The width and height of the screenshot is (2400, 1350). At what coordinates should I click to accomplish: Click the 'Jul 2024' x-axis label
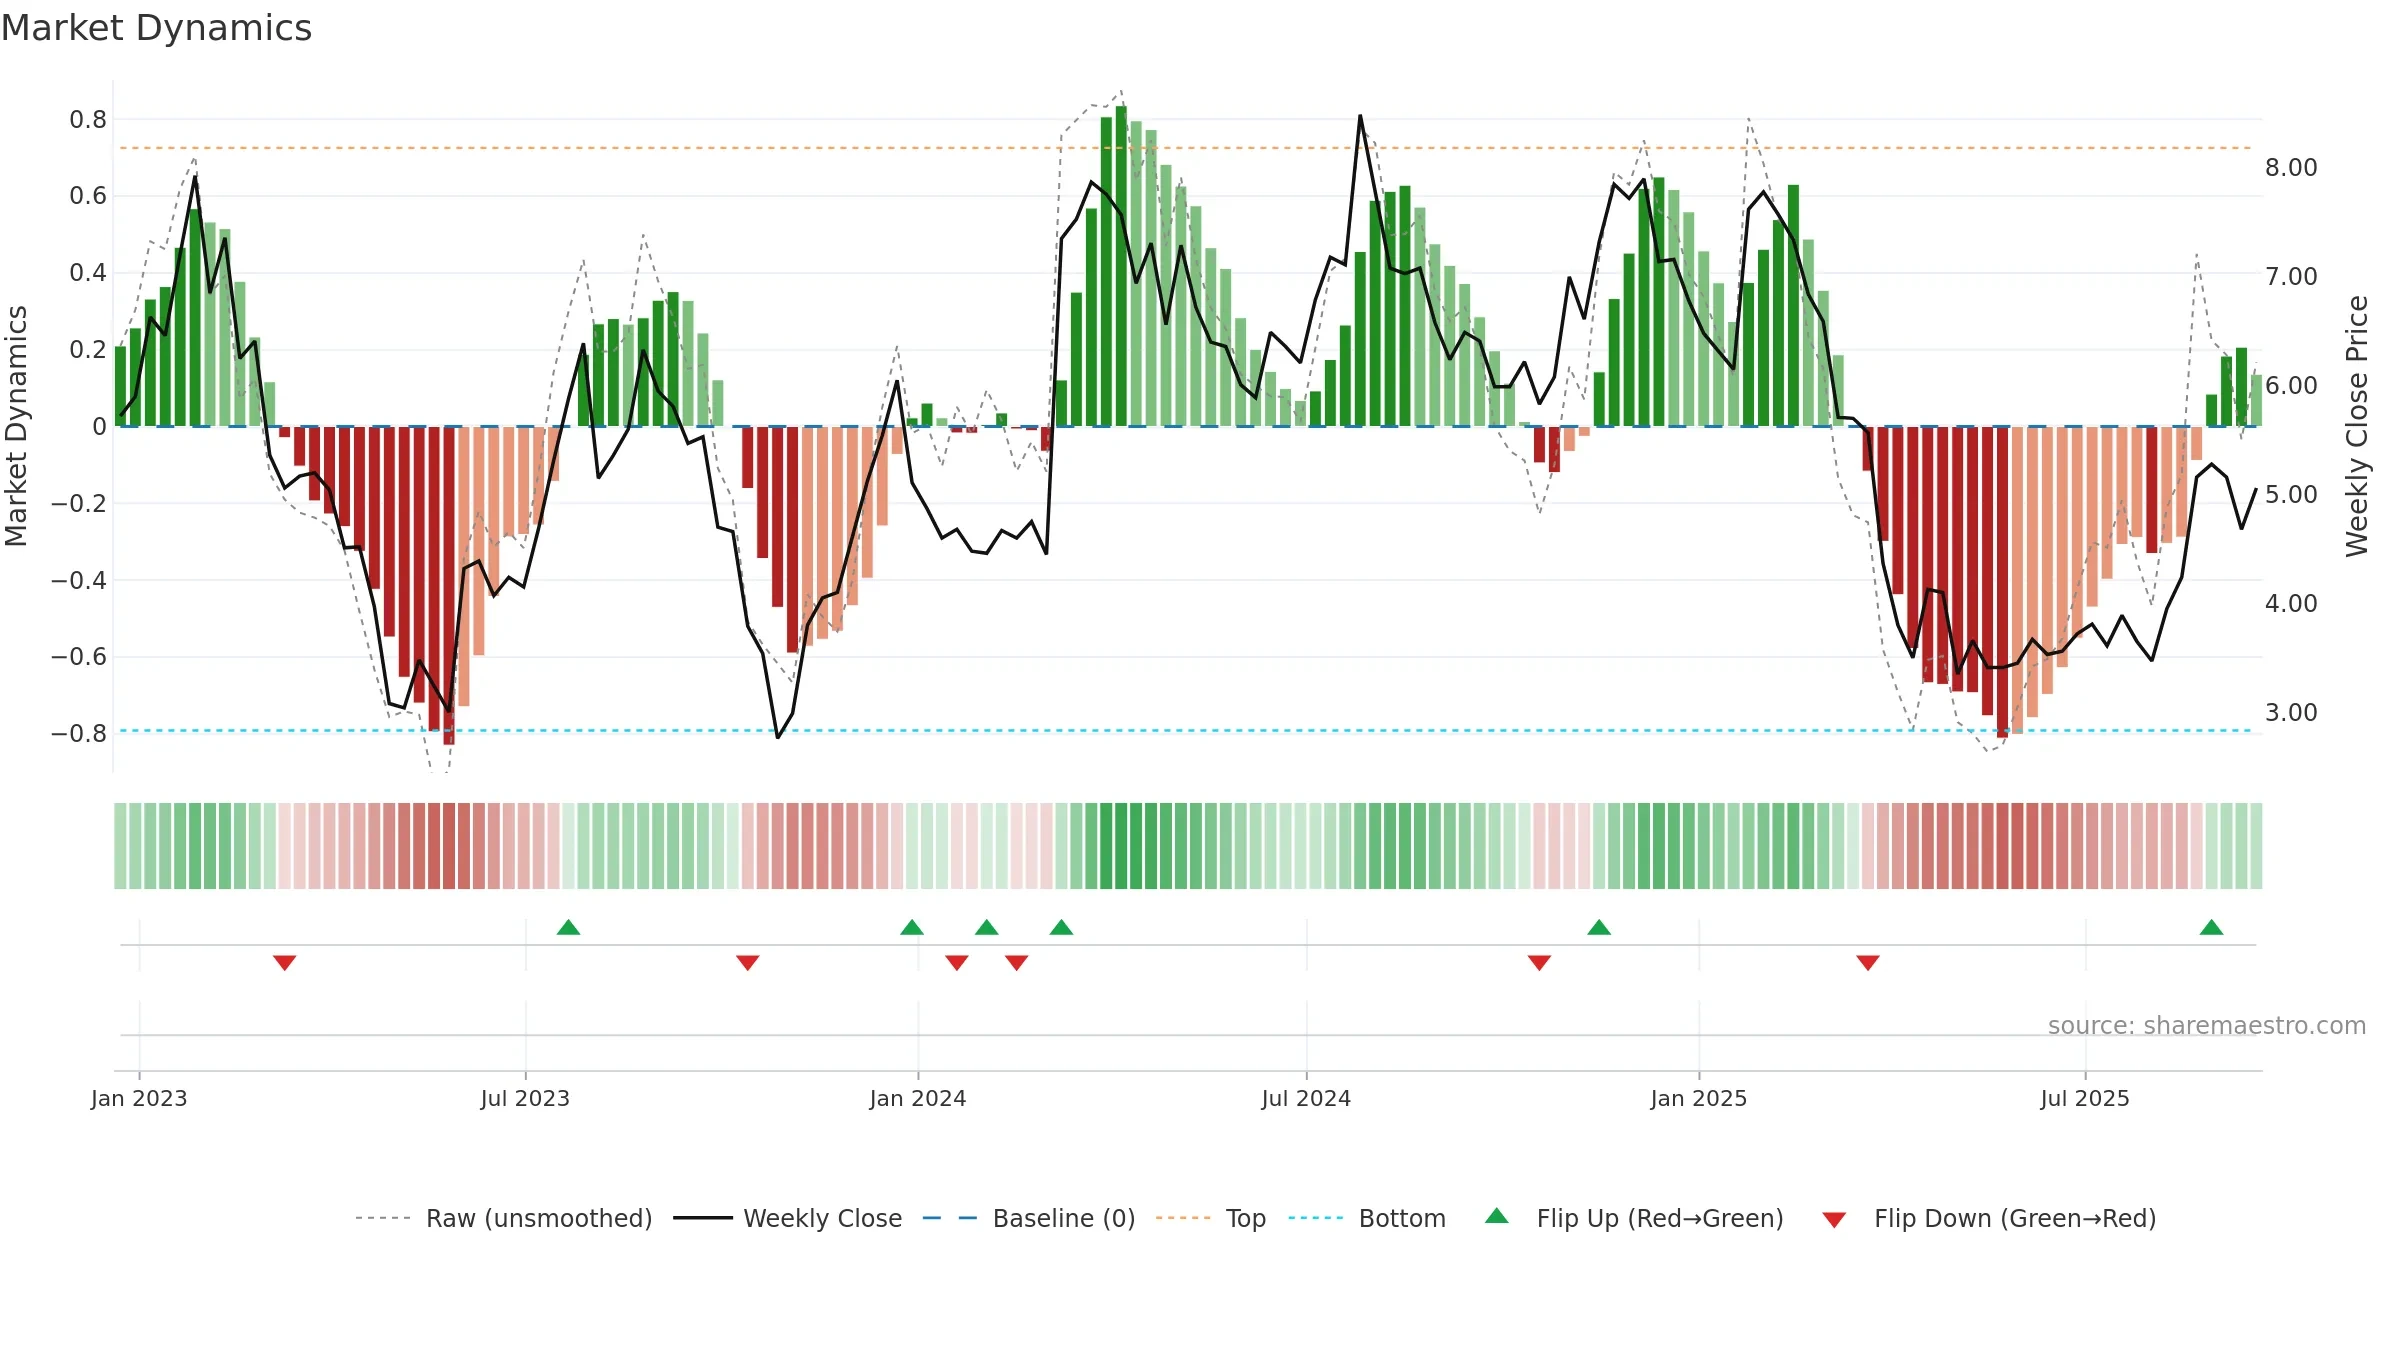(1306, 1098)
